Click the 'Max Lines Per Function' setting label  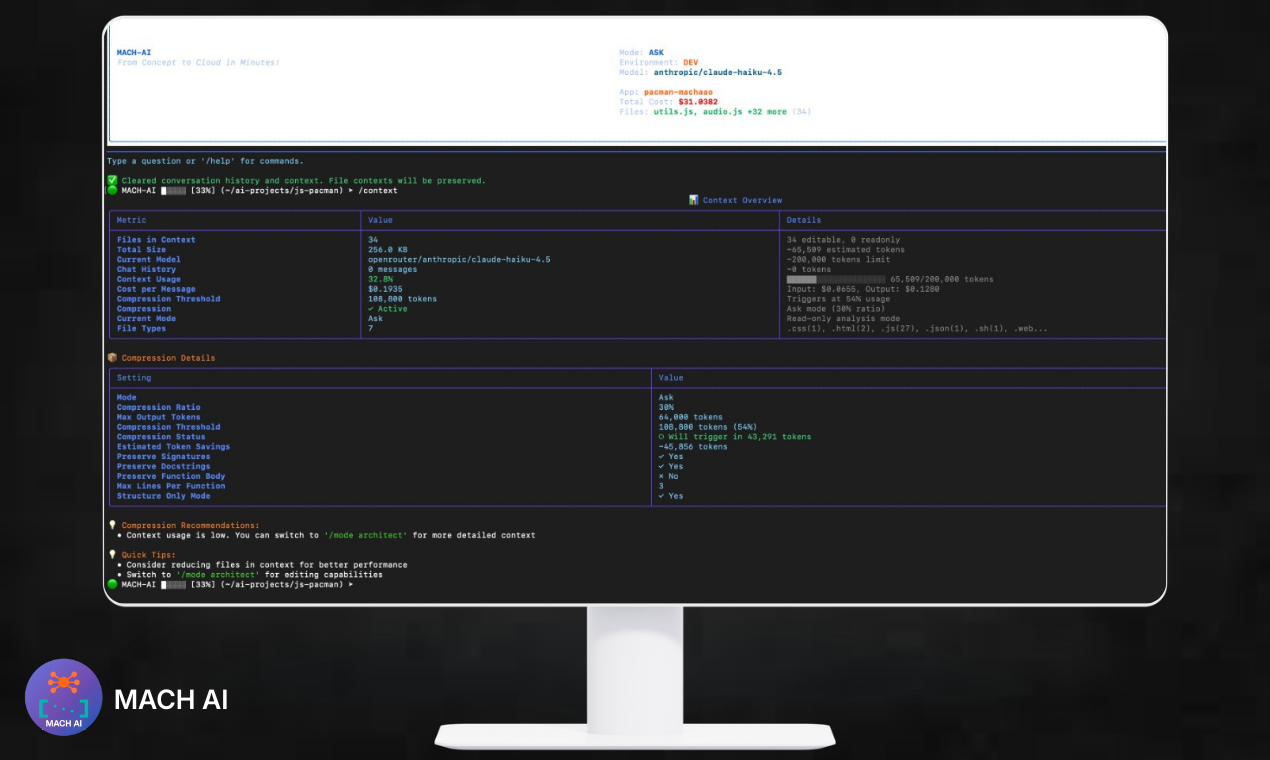[171, 486]
